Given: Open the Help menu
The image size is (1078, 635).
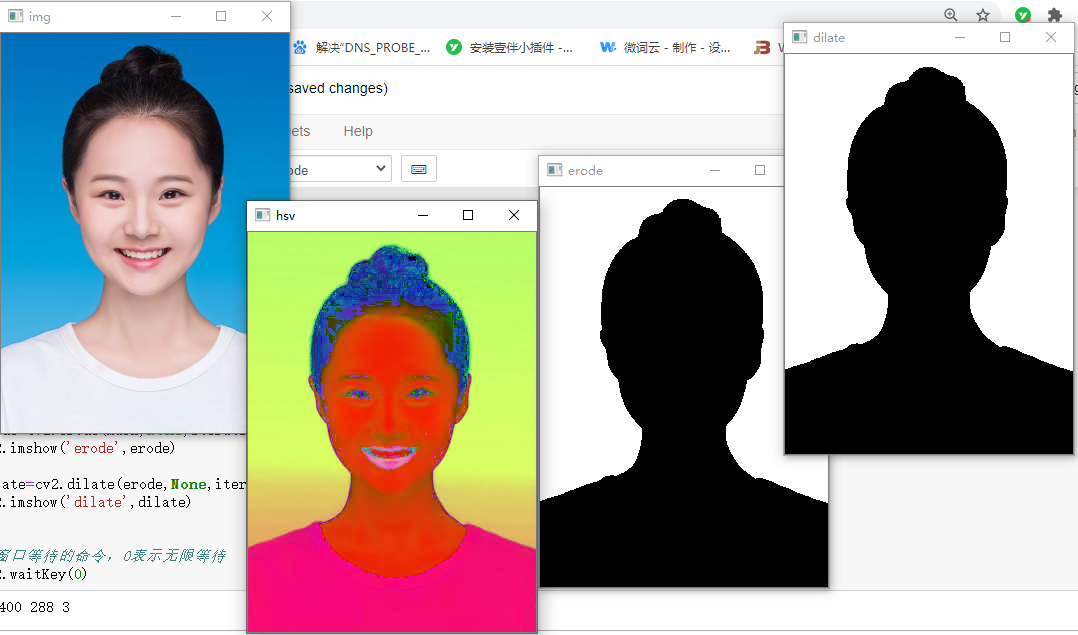Looking at the screenshot, I should tap(358, 131).
